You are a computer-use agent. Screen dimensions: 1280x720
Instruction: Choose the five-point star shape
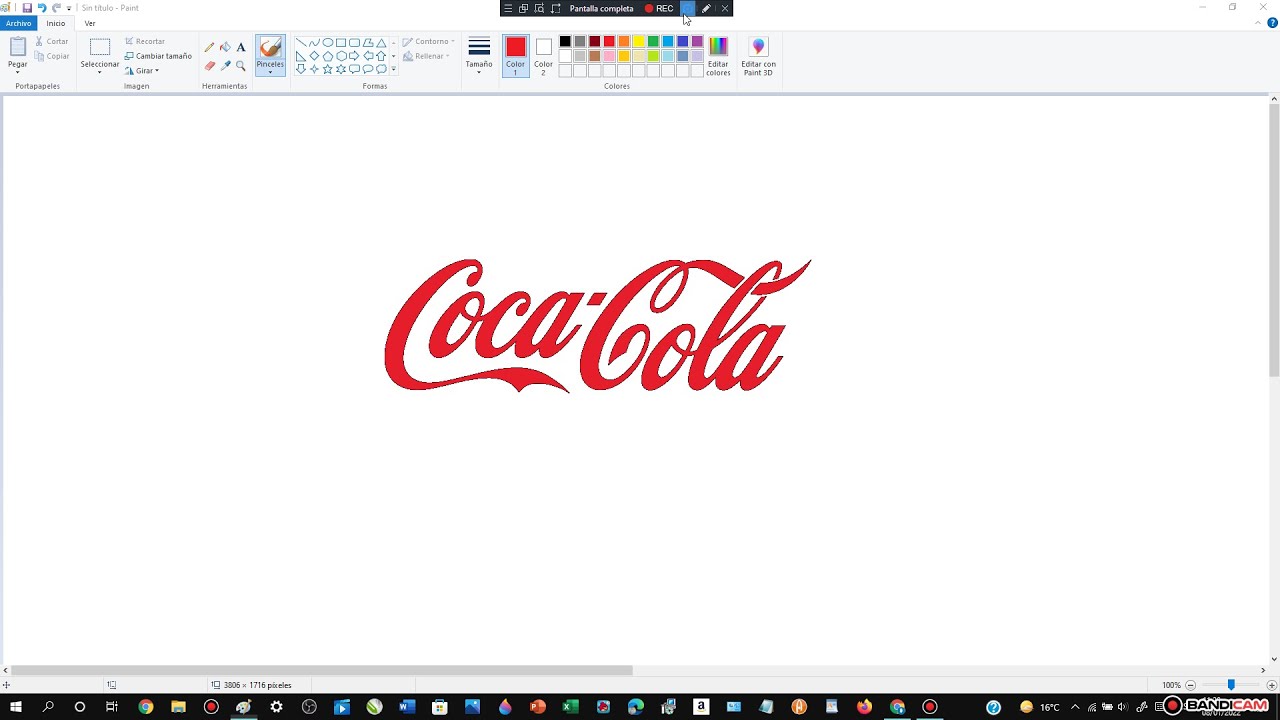[328, 69]
